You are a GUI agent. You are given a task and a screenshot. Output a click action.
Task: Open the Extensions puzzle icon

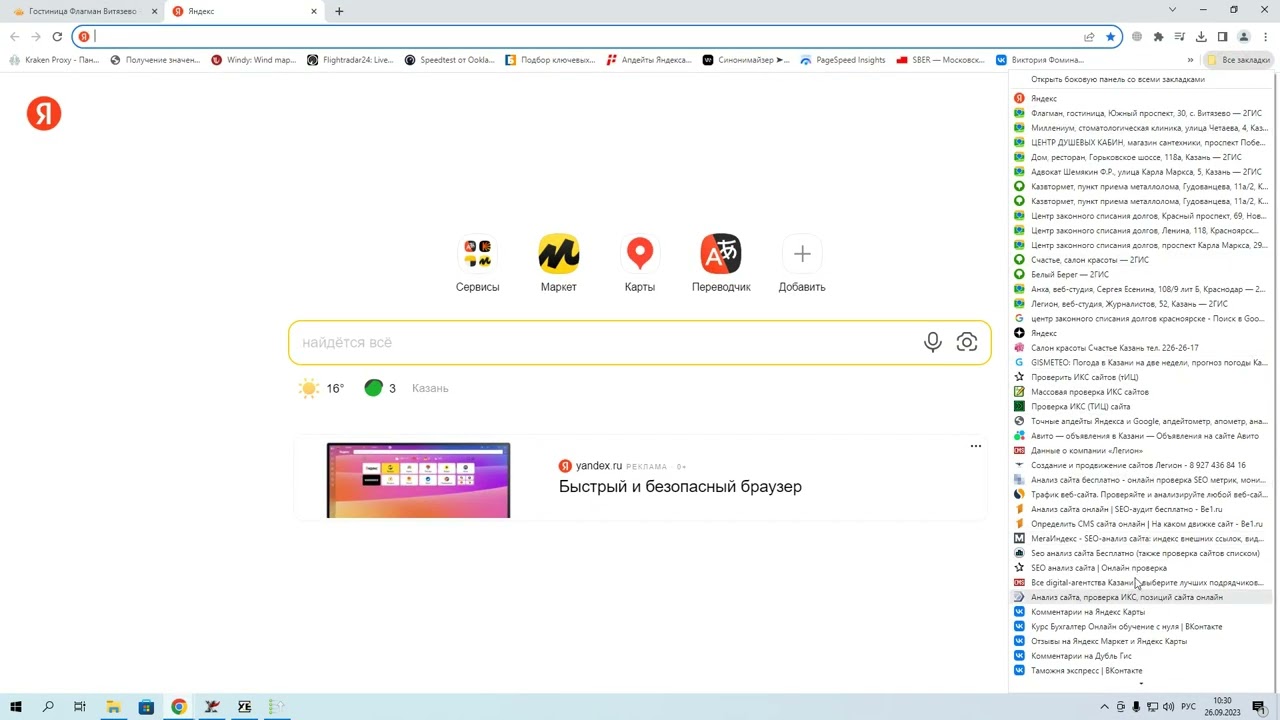[1159, 37]
